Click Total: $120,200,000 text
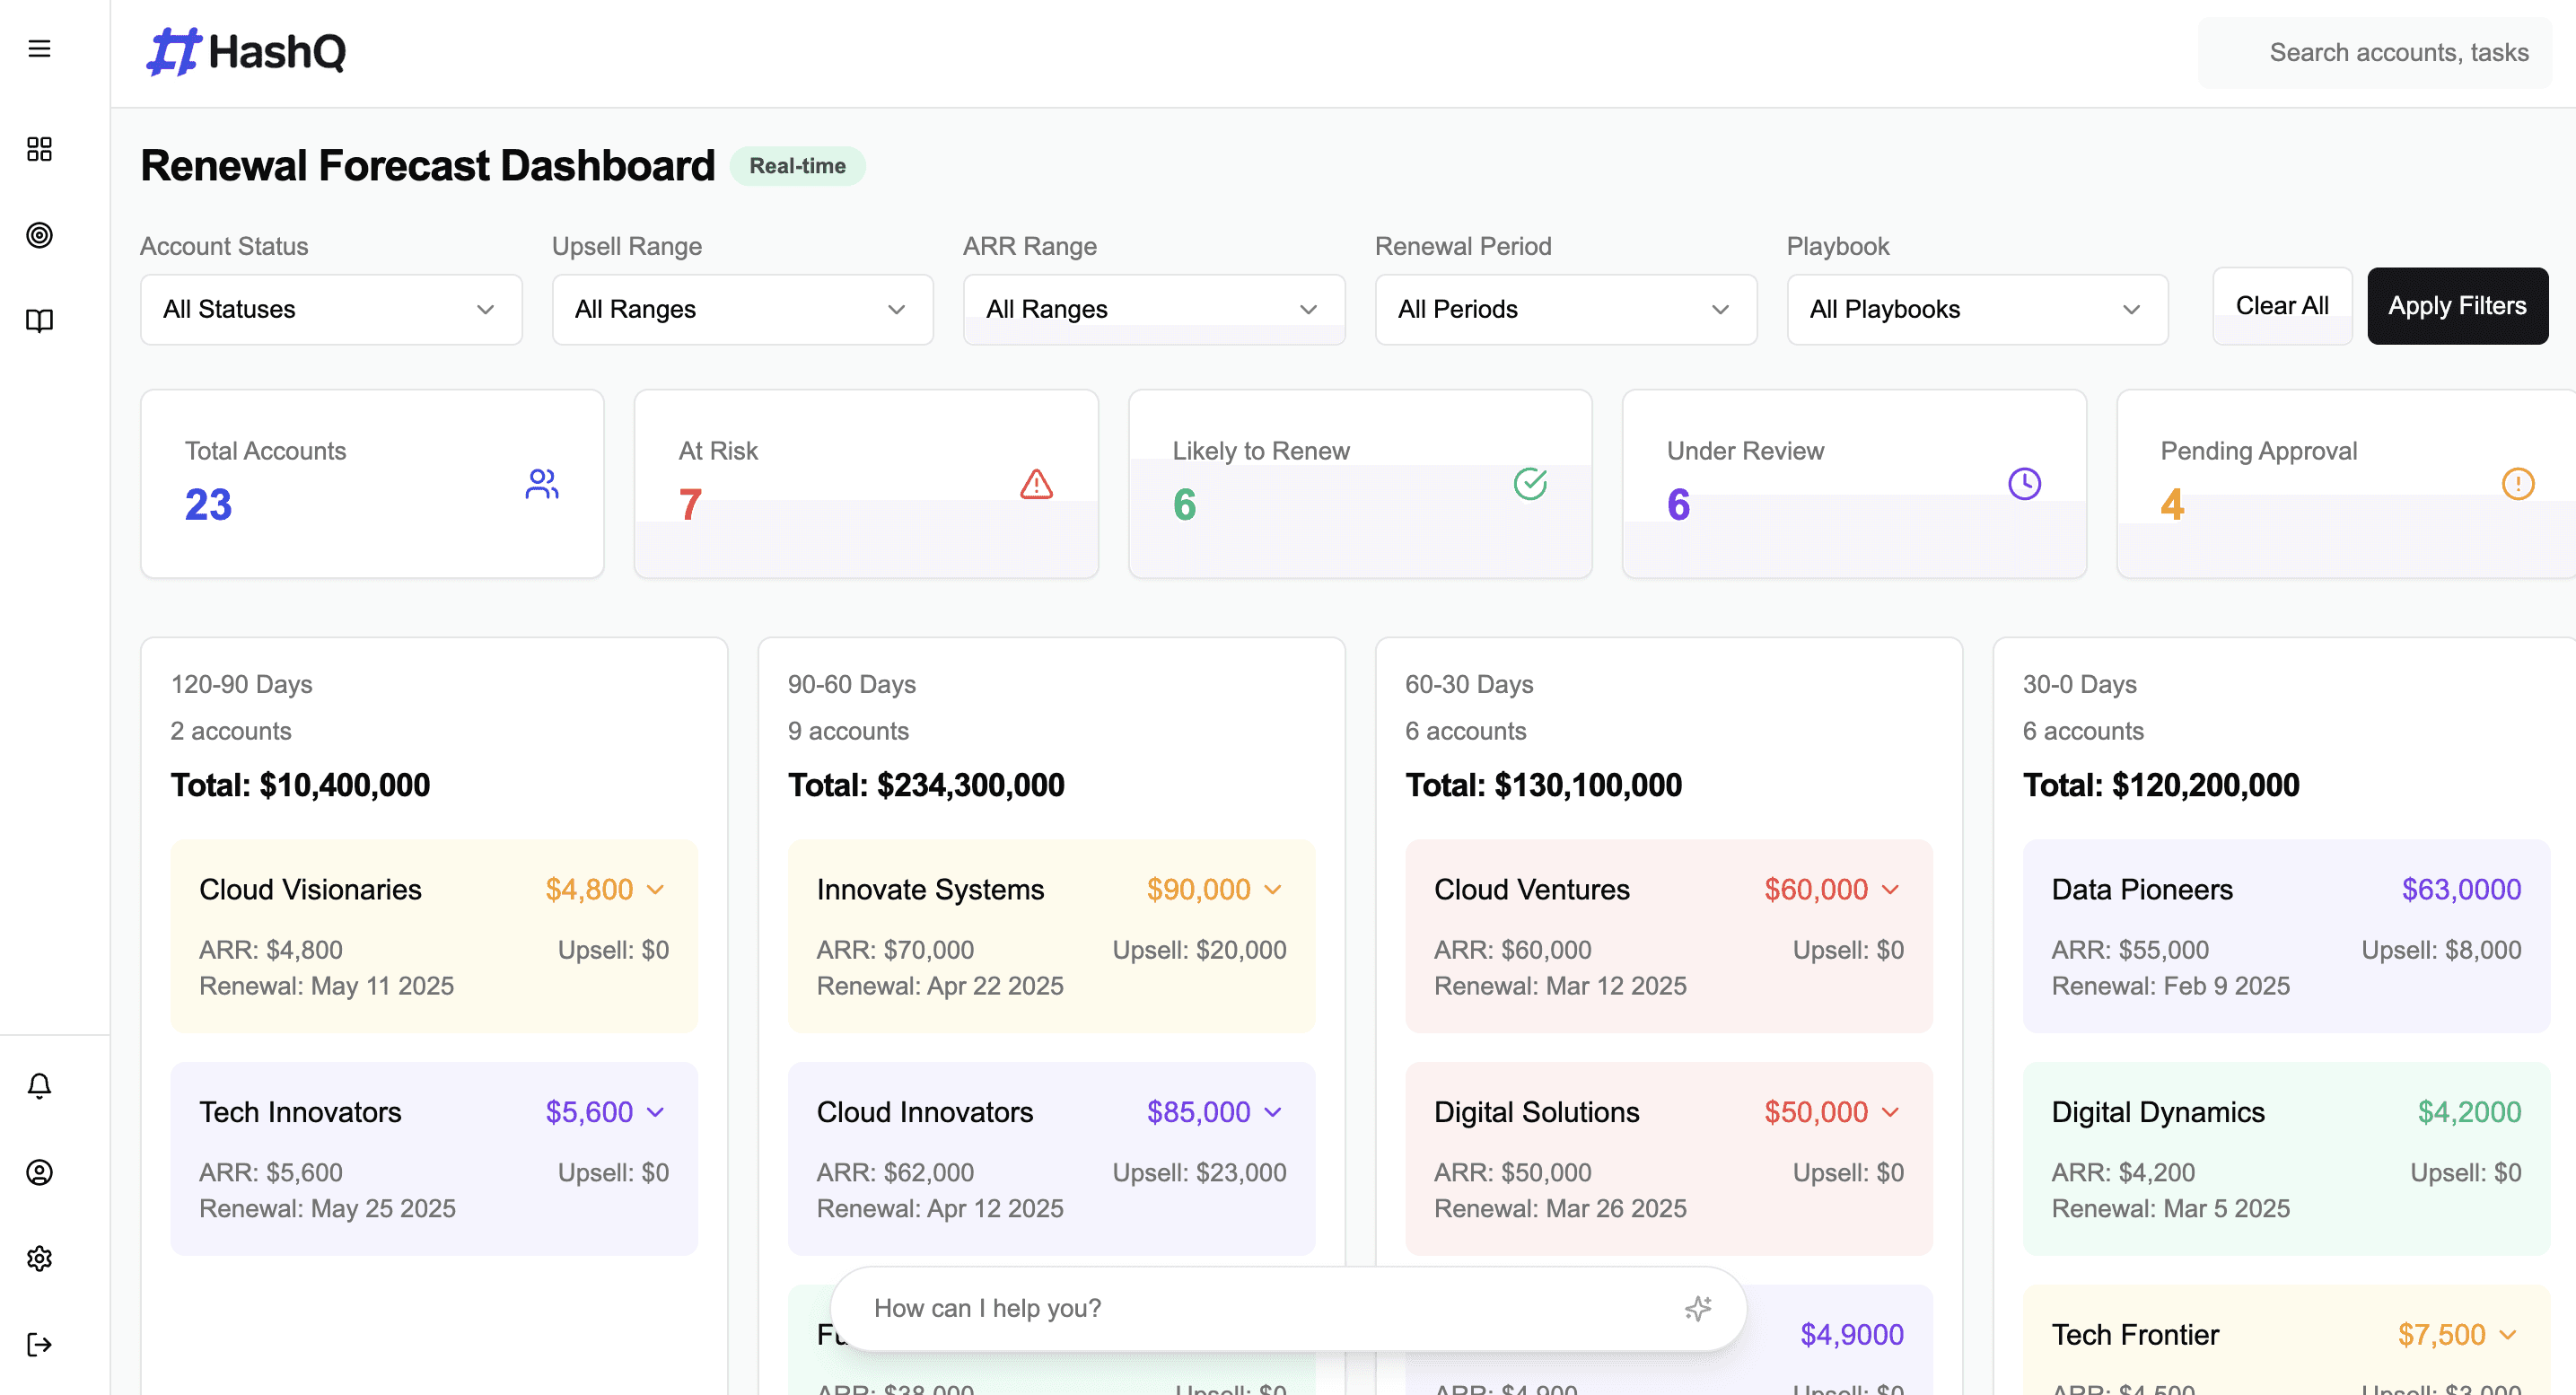The width and height of the screenshot is (2576, 1395). click(2161, 785)
